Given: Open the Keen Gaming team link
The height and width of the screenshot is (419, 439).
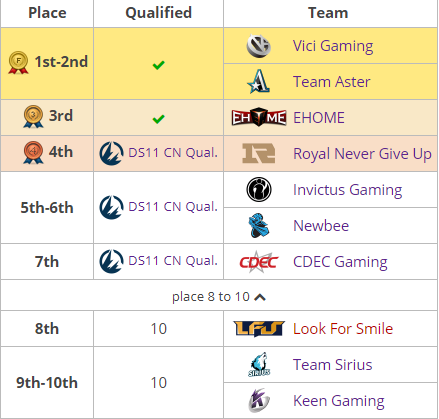Looking at the screenshot, I should pyautogui.click(x=339, y=401).
